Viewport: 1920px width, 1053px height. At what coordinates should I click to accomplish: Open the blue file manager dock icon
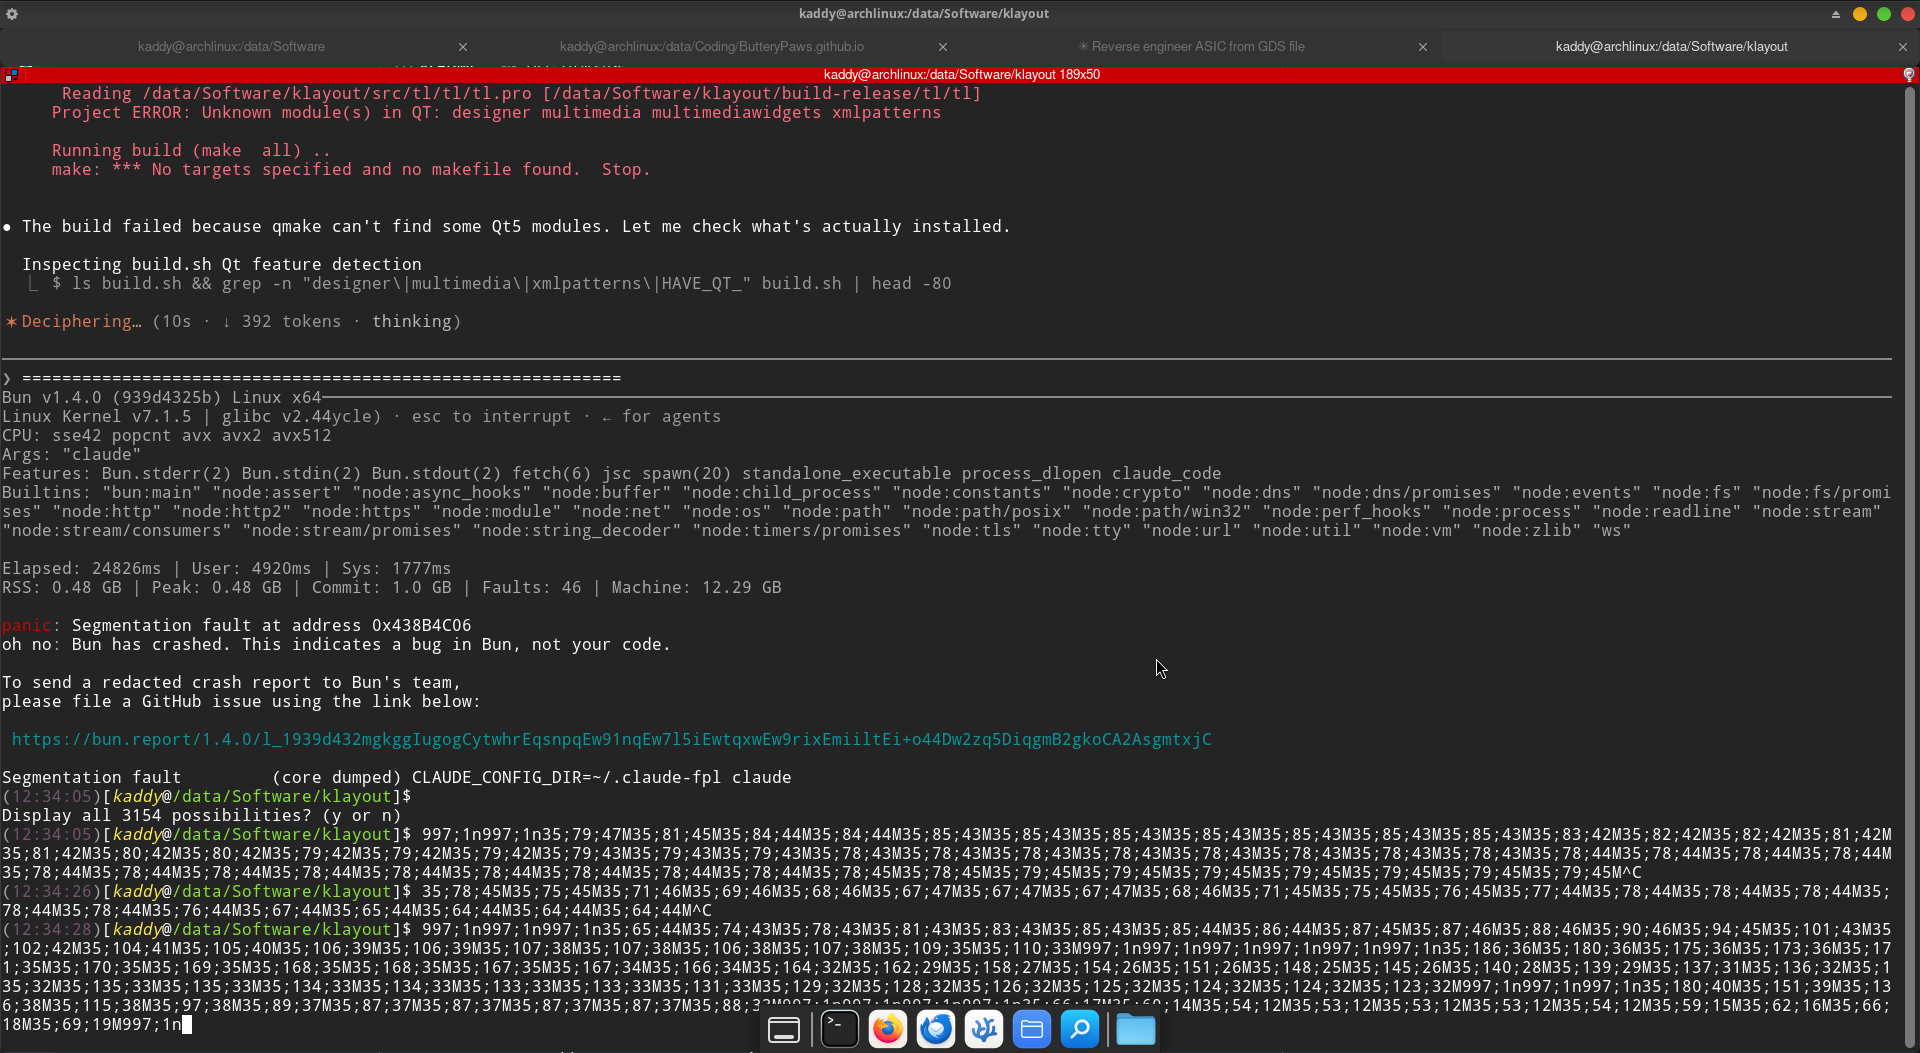[1031, 1029]
